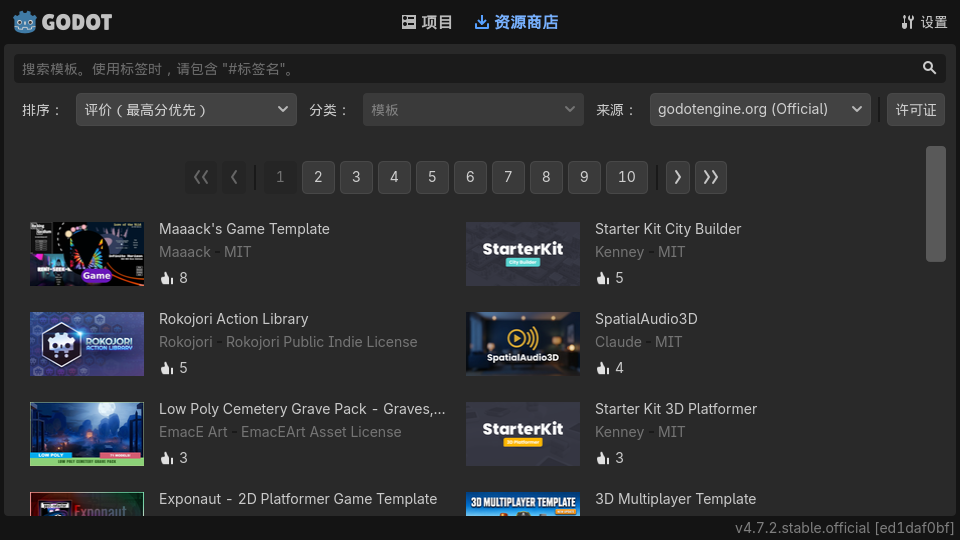Click the 许可证 license button
Viewport: 960px width, 540px height.
(x=916, y=110)
